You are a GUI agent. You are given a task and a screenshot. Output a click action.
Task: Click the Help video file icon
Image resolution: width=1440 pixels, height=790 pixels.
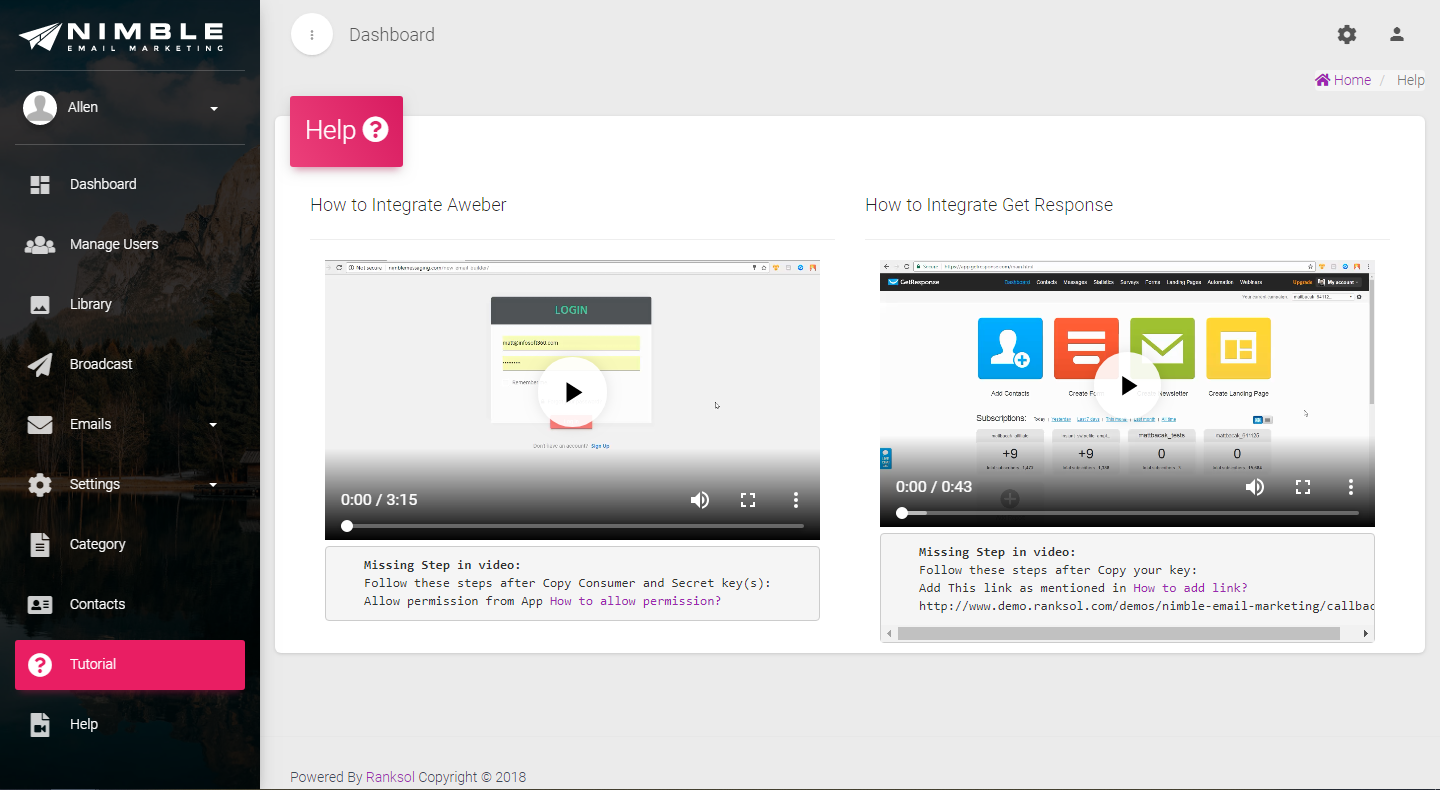coord(40,724)
